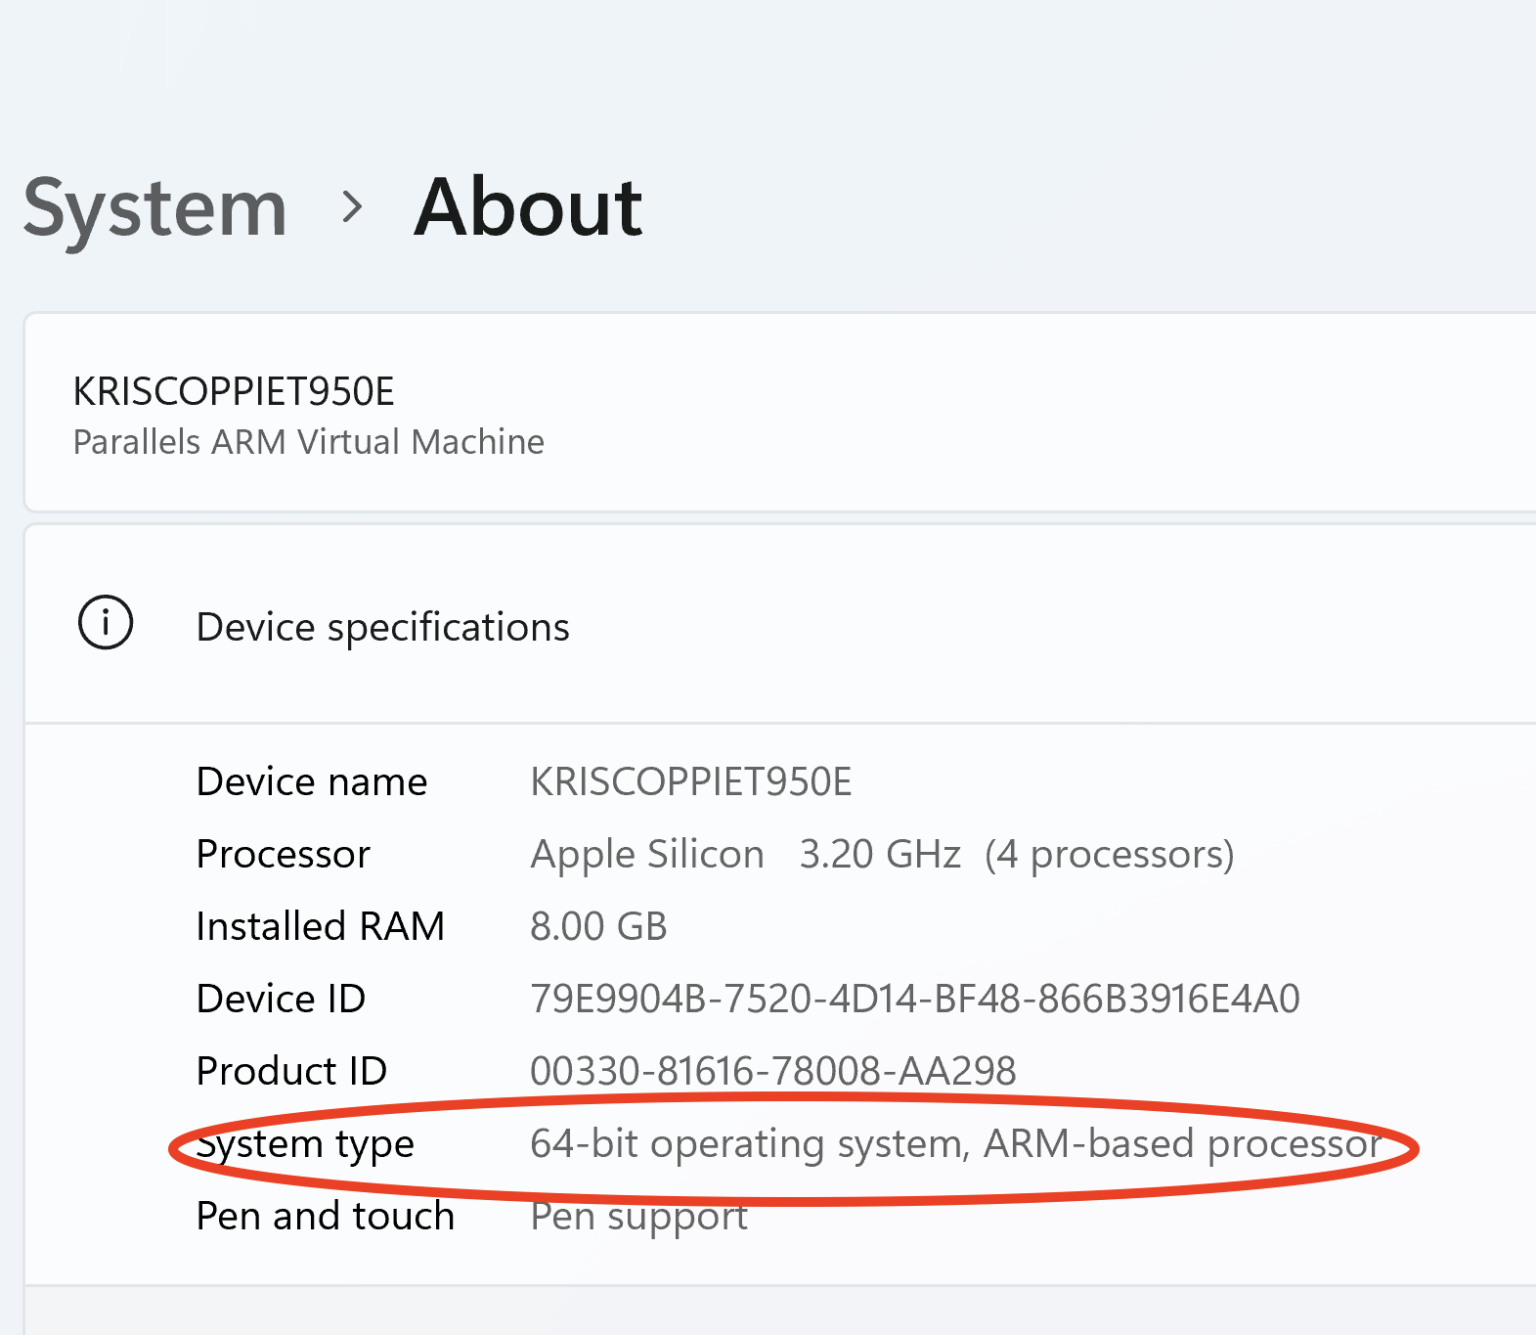Select the 8.00 GB RAM value

[x=598, y=927]
